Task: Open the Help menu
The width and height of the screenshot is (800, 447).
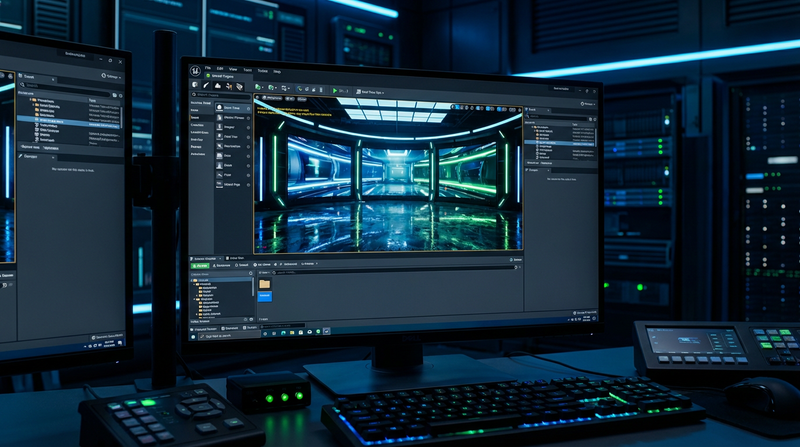Action: pos(277,71)
